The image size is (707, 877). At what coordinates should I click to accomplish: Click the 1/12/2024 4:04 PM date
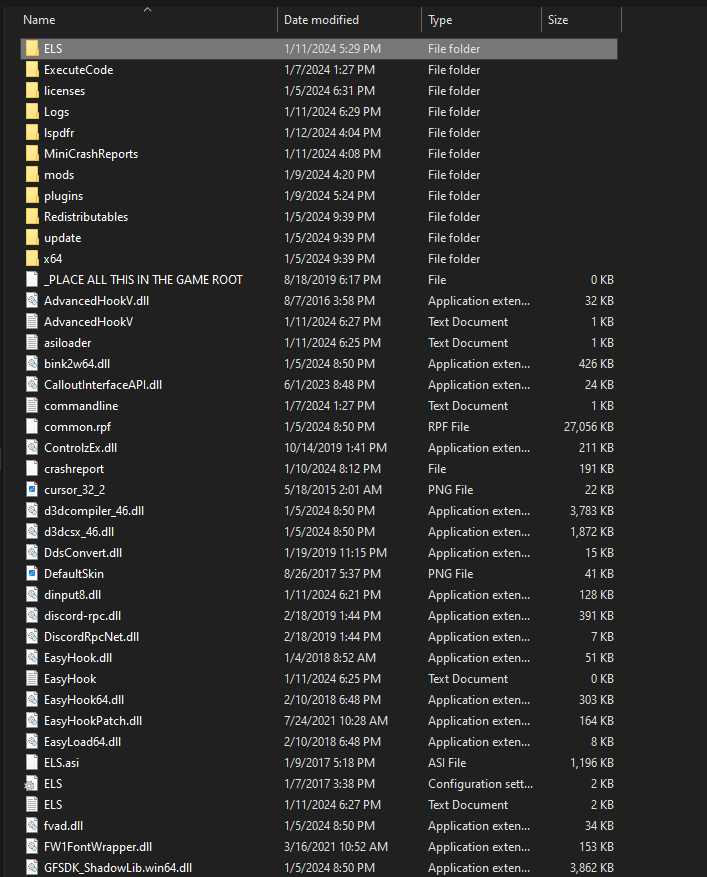click(332, 133)
